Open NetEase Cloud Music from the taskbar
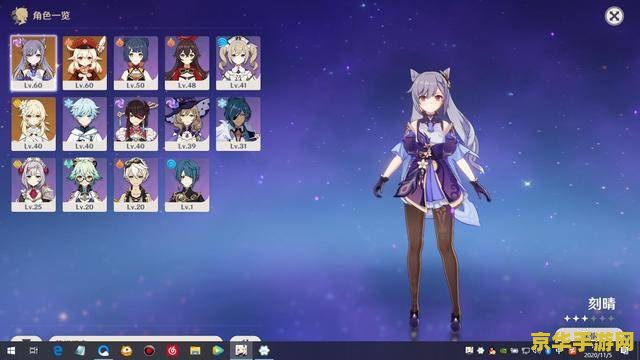Viewport: 640px width, 360px height. [x=172, y=351]
